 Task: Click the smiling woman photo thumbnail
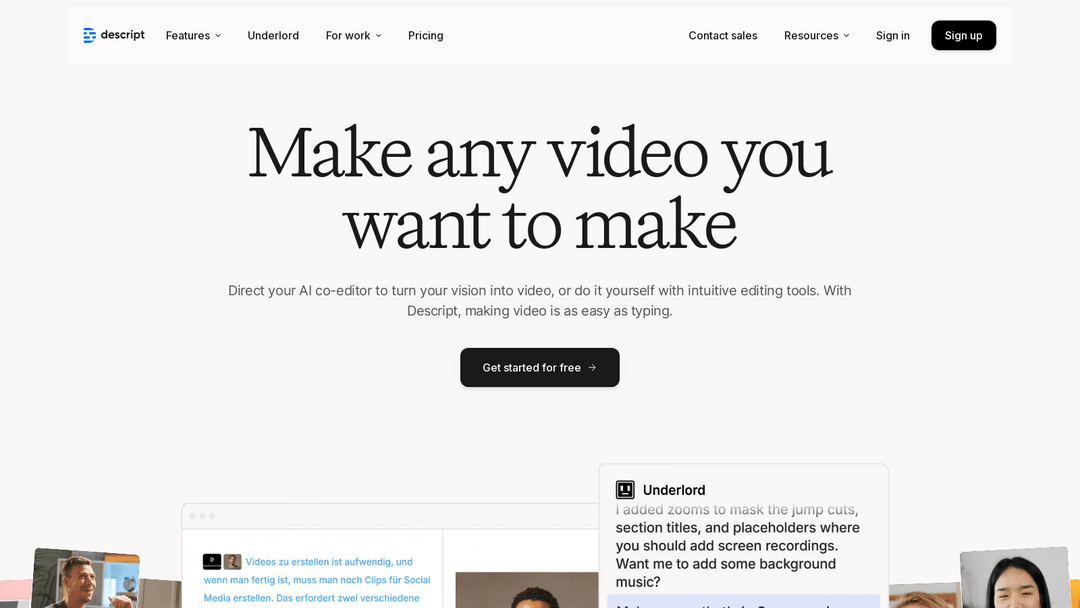click(x=1015, y=578)
